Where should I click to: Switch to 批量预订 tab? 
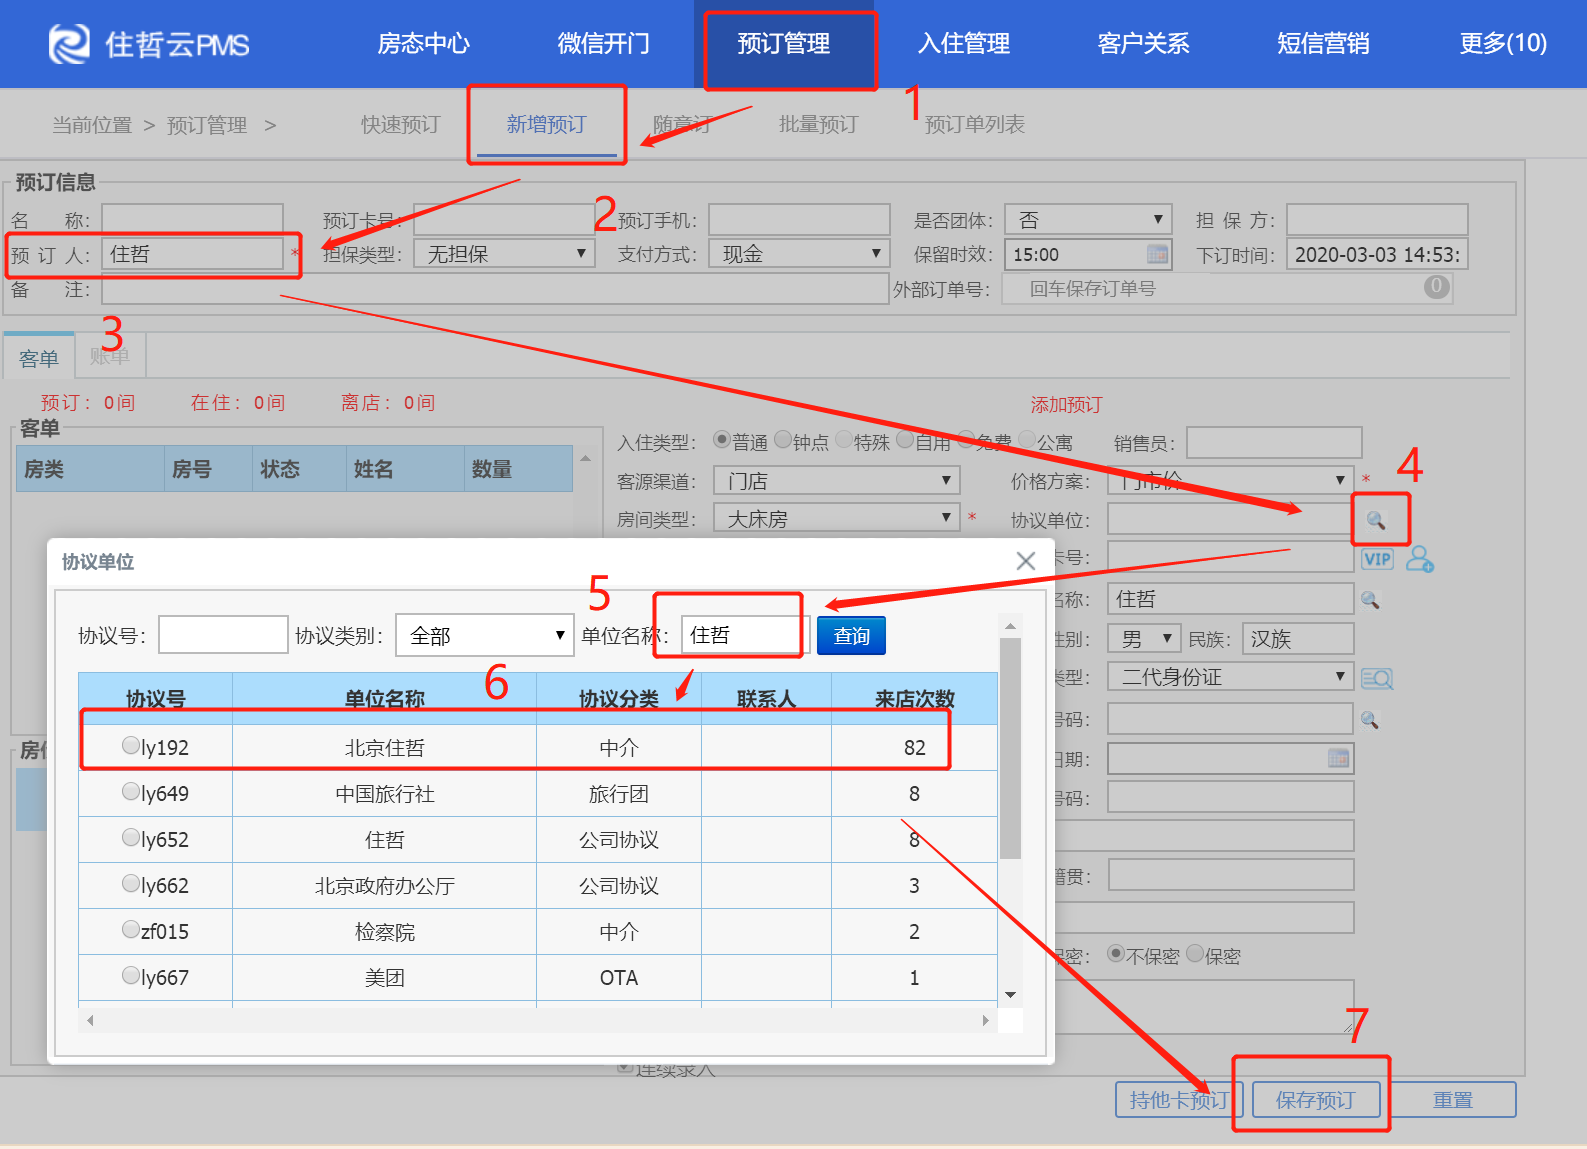click(818, 124)
